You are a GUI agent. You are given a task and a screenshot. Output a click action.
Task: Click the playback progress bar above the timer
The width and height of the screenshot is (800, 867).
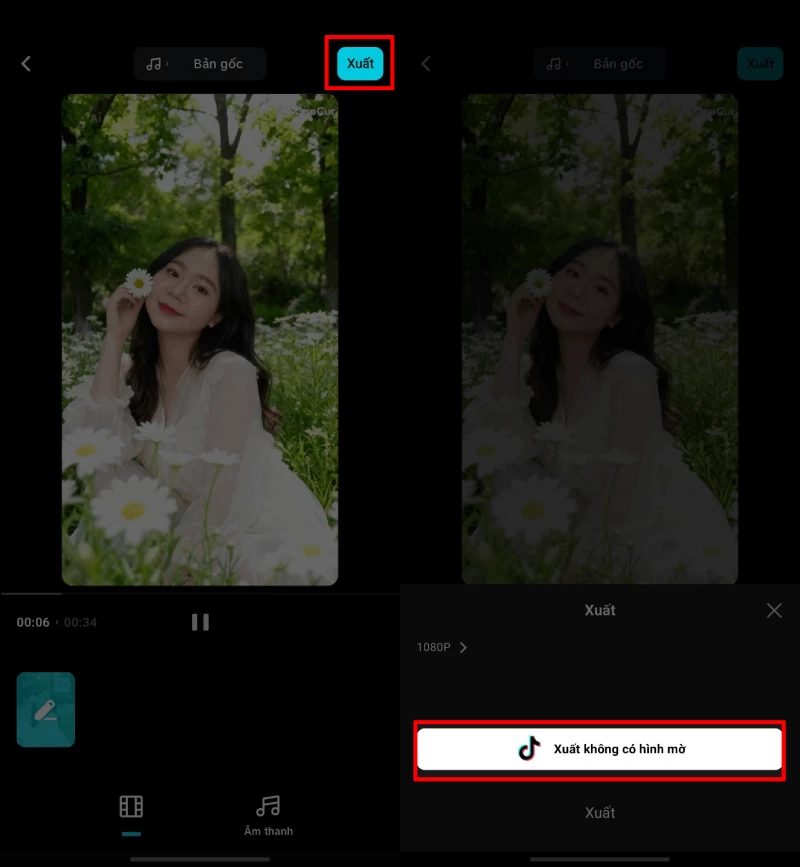pyautogui.click(x=200, y=593)
